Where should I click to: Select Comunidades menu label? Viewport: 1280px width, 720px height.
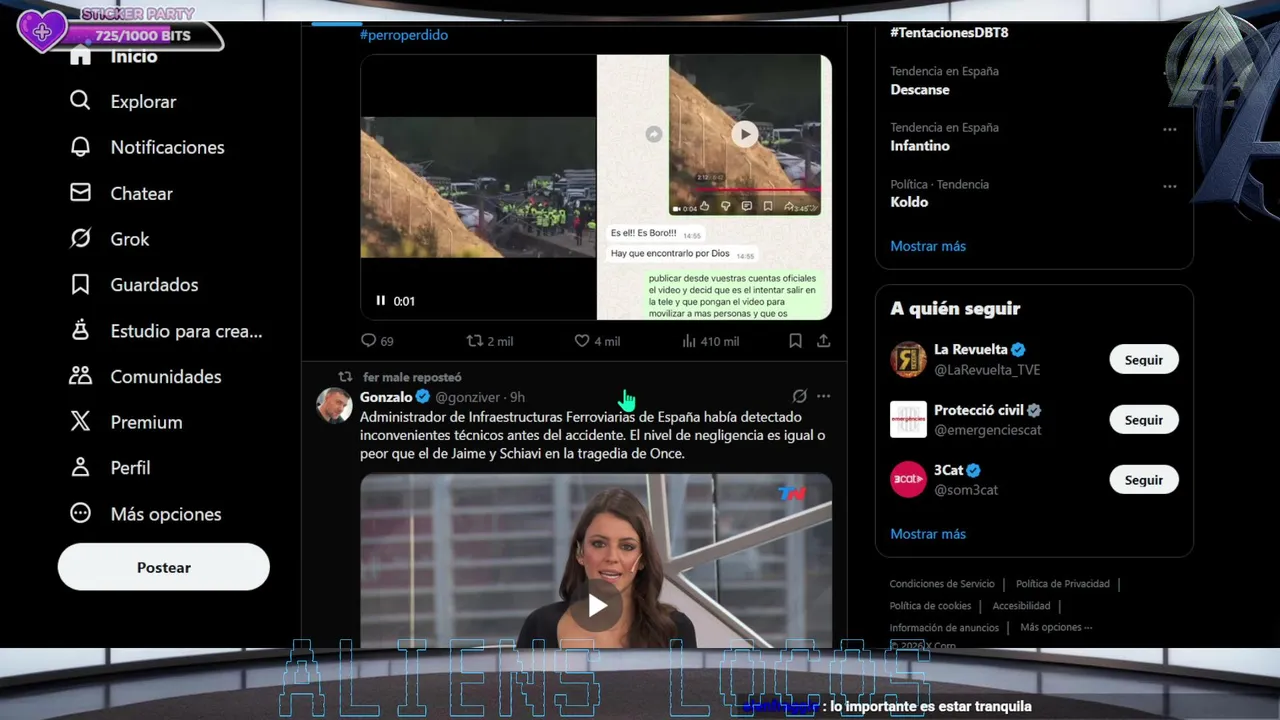(166, 376)
